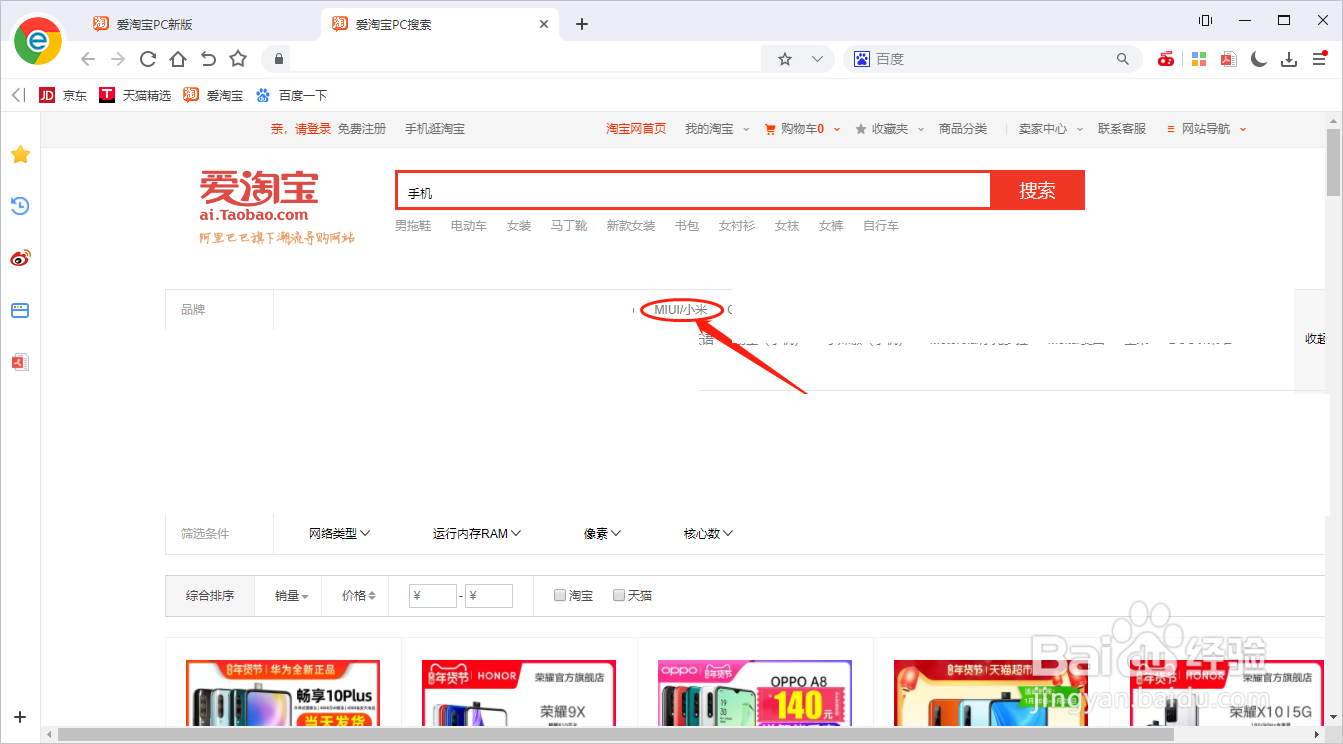Open the 我的淘宝 dropdown menu
This screenshot has height=744, width=1343.
[x=715, y=129]
